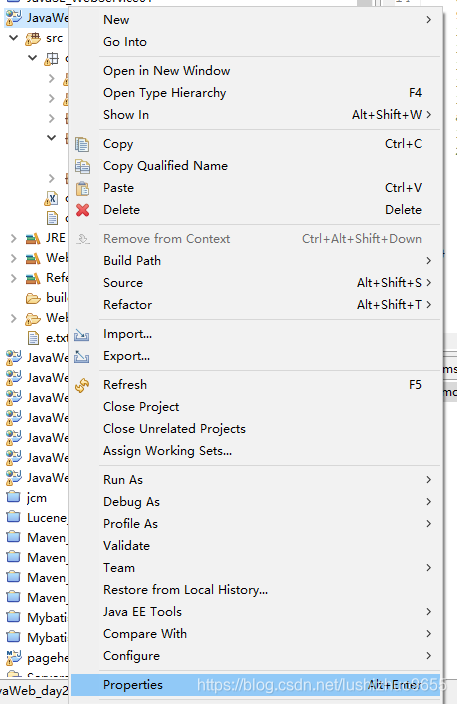This screenshot has width=457, height=704.
Task: Expand the Compare With submenu arrow
Action: tap(429, 634)
